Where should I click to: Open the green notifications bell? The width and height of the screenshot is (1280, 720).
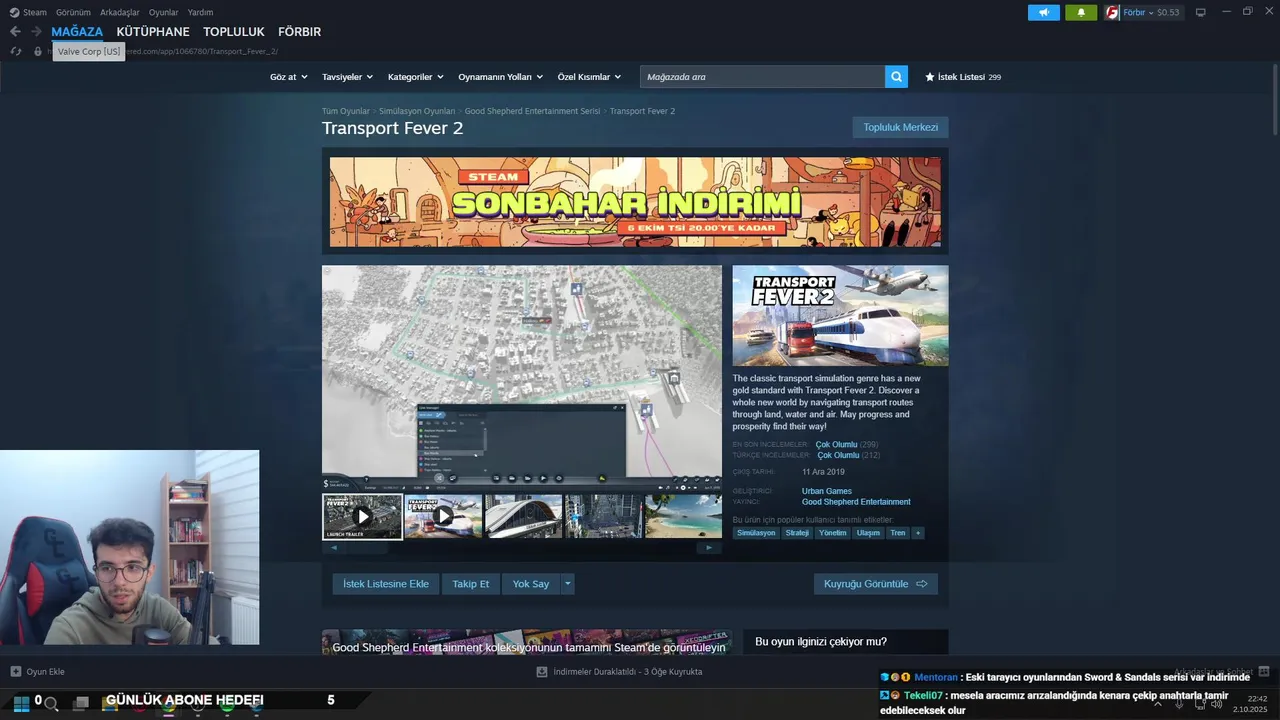click(x=1081, y=13)
